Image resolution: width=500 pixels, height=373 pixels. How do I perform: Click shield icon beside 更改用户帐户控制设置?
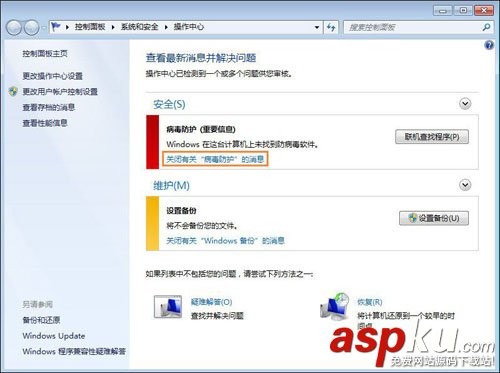13,91
